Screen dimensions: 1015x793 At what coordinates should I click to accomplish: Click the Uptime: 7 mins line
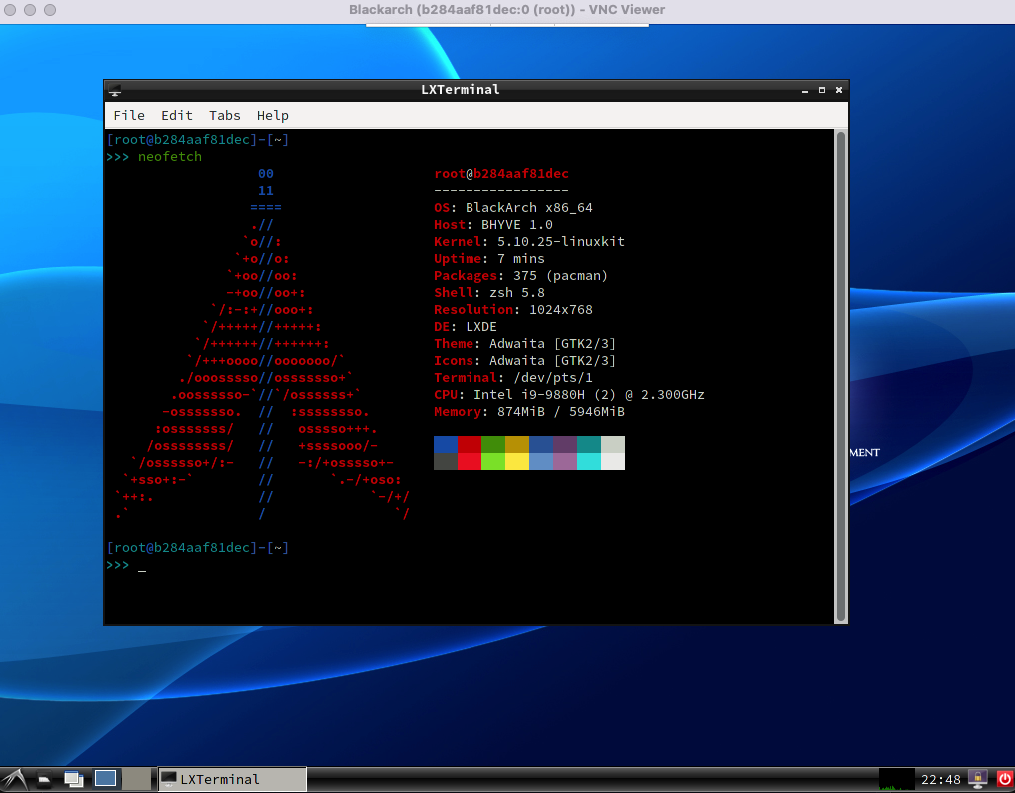click(489, 258)
